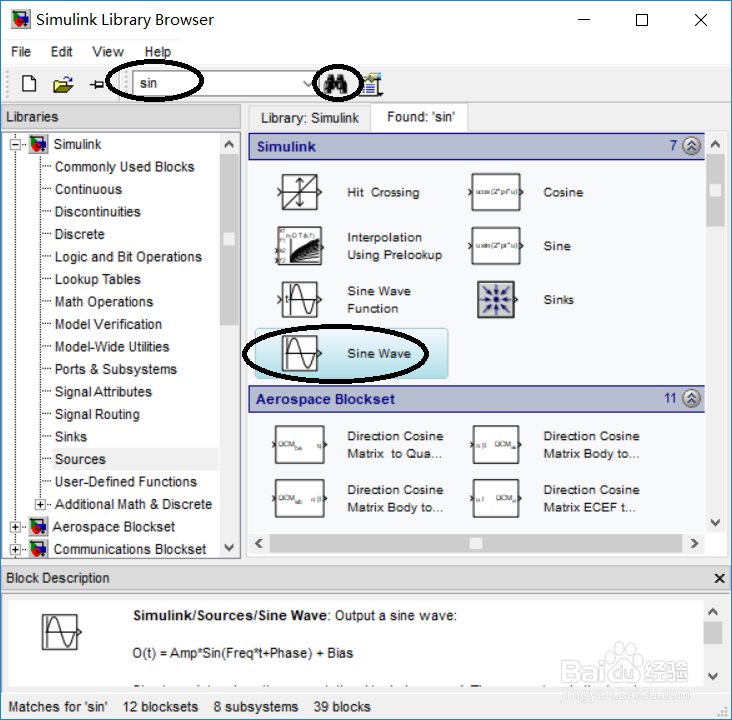This screenshot has width=732, height=720.
Task: Select the Sine block icon
Action: [x=496, y=246]
